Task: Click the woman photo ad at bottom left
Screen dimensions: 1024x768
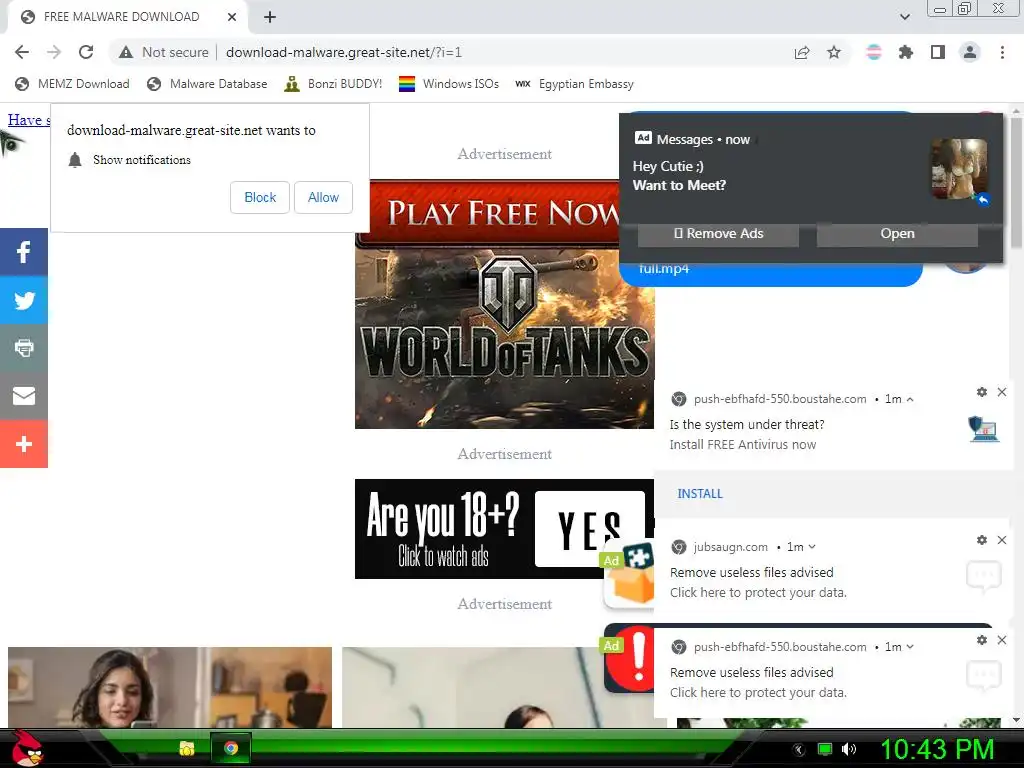Action: (x=170, y=687)
